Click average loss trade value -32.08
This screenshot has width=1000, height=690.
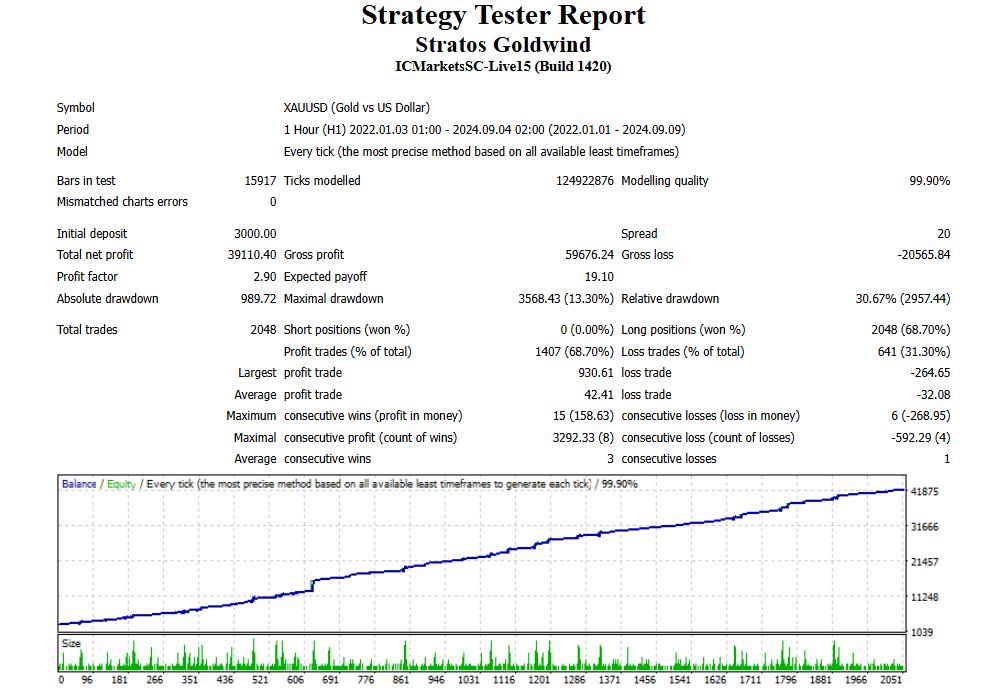tap(933, 395)
